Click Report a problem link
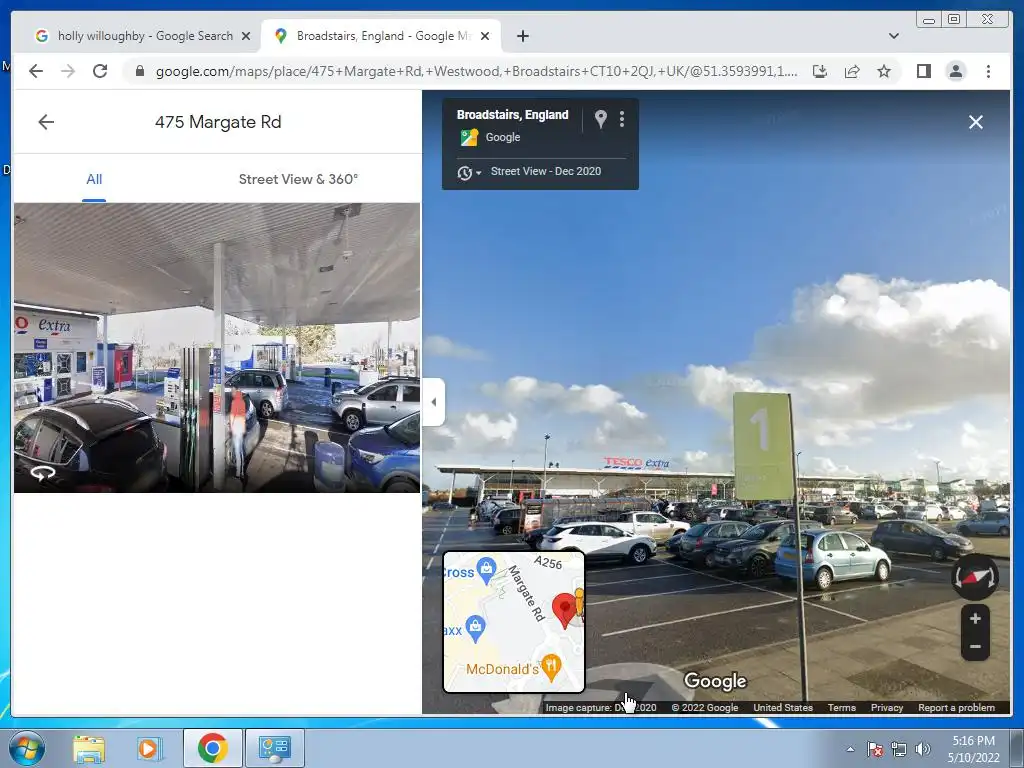Viewport: 1024px width, 768px height. 956,708
